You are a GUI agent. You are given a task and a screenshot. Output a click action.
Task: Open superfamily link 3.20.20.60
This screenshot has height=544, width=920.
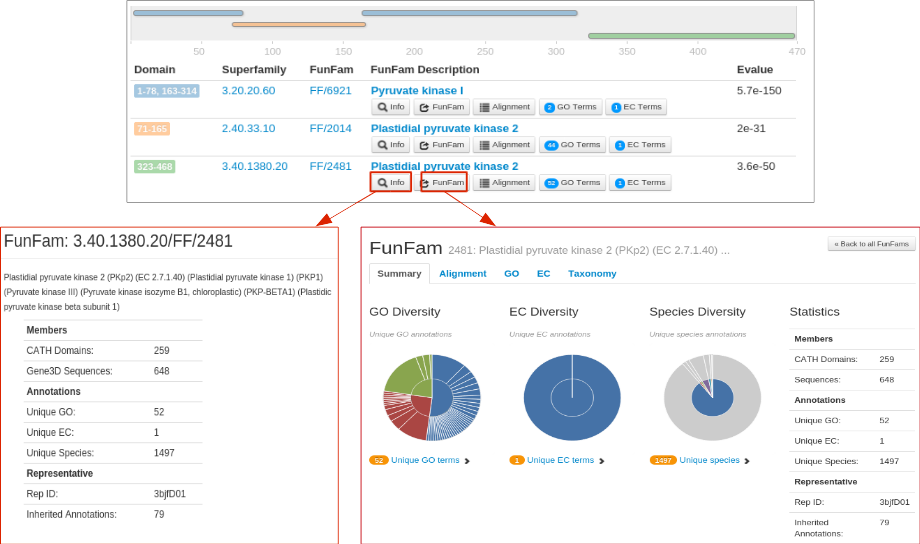pyautogui.click(x=248, y=90)
